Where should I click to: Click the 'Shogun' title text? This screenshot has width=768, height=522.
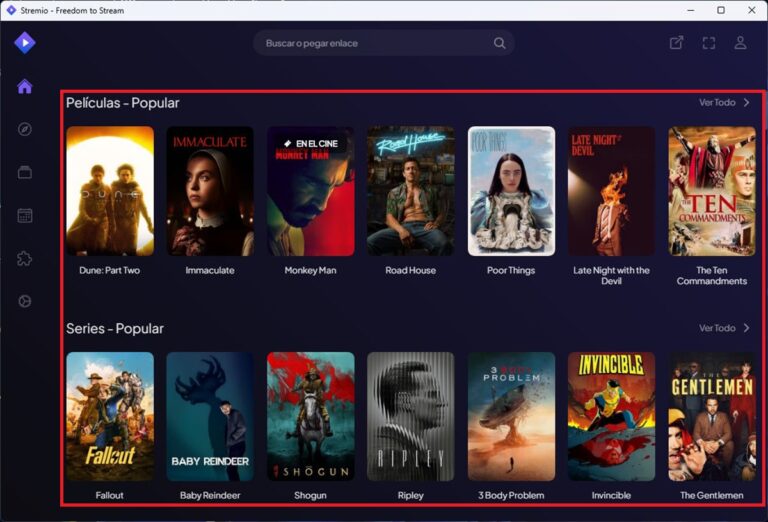tap(311, 496)
